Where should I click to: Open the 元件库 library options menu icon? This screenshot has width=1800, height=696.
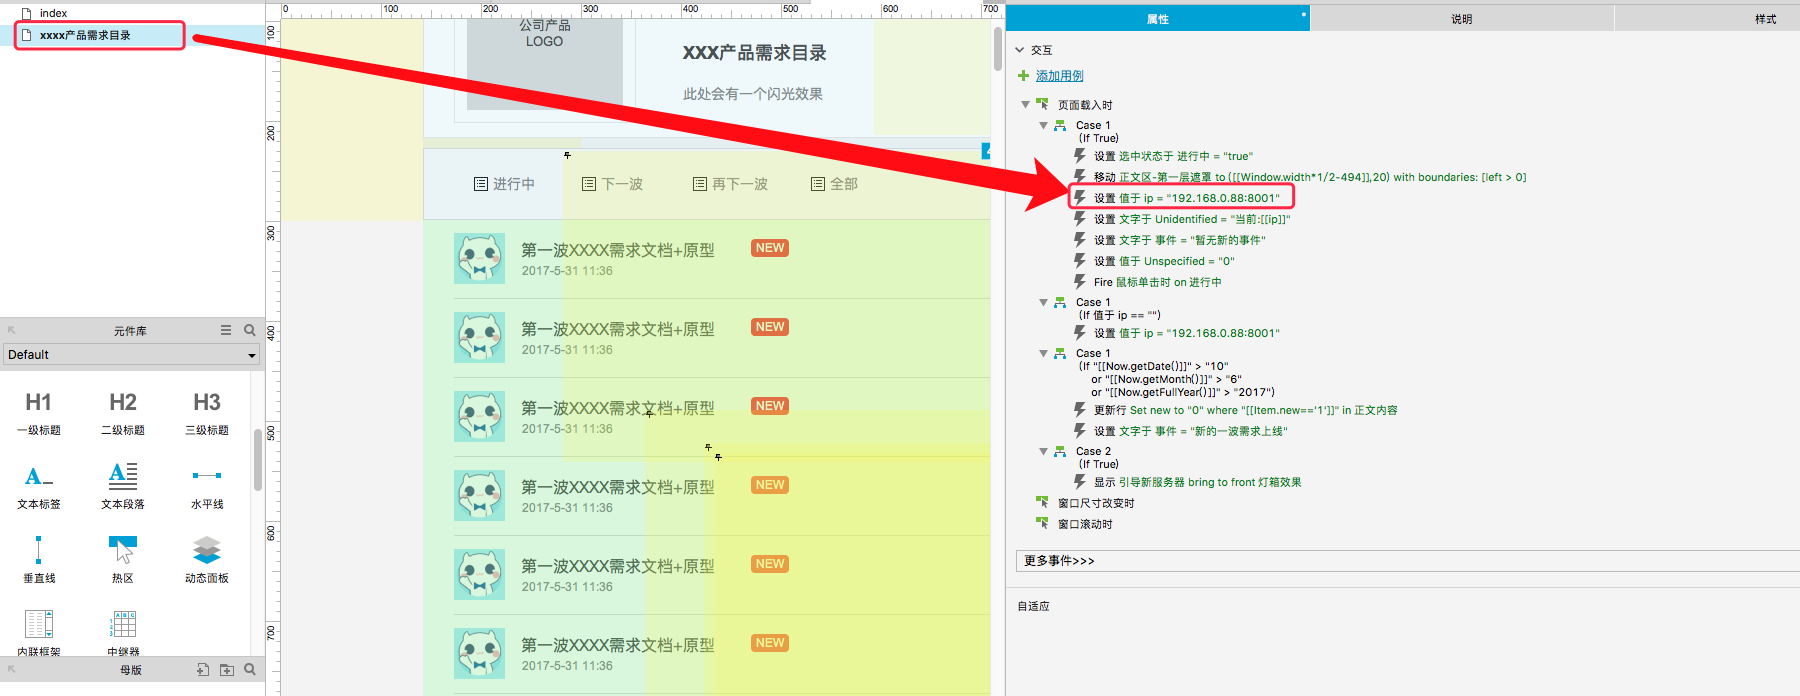click(226, 330)
